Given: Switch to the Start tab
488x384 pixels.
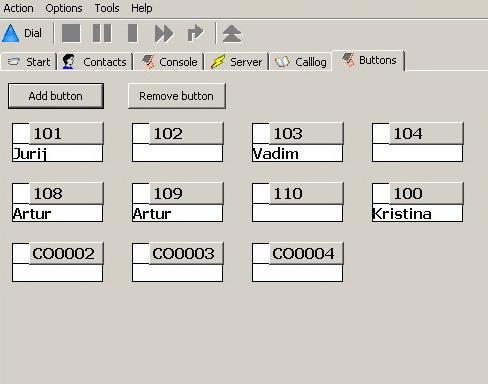Looking at the screenshot, I should 29,62.
